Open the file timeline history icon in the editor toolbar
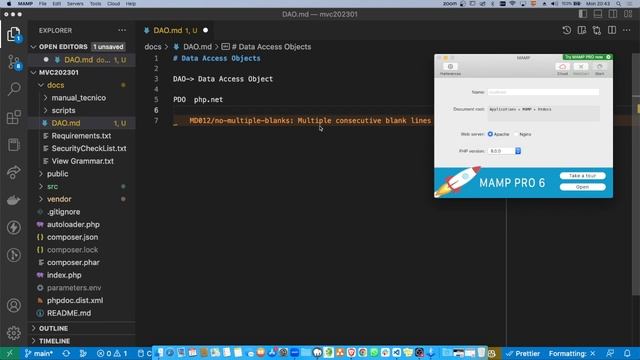 point(567,30)
